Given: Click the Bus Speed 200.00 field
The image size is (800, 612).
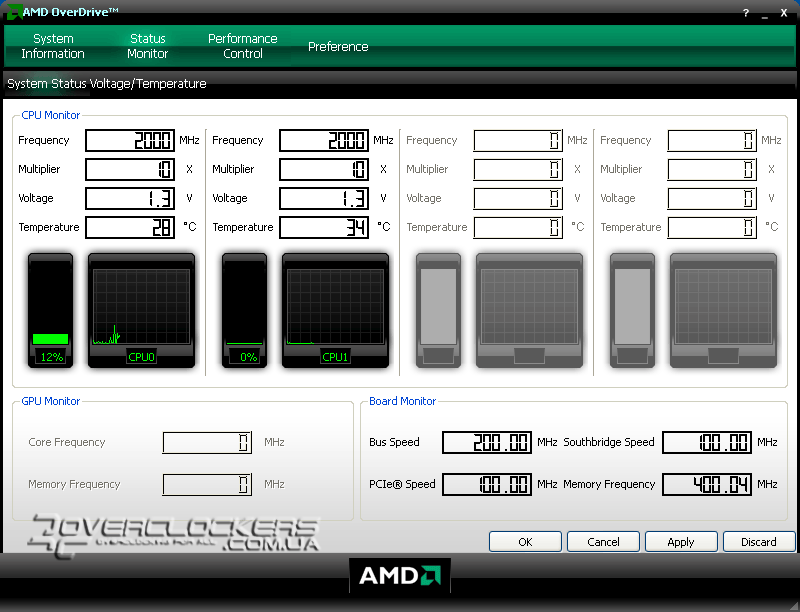Looking at the screenshot, I should pos(487,442).
